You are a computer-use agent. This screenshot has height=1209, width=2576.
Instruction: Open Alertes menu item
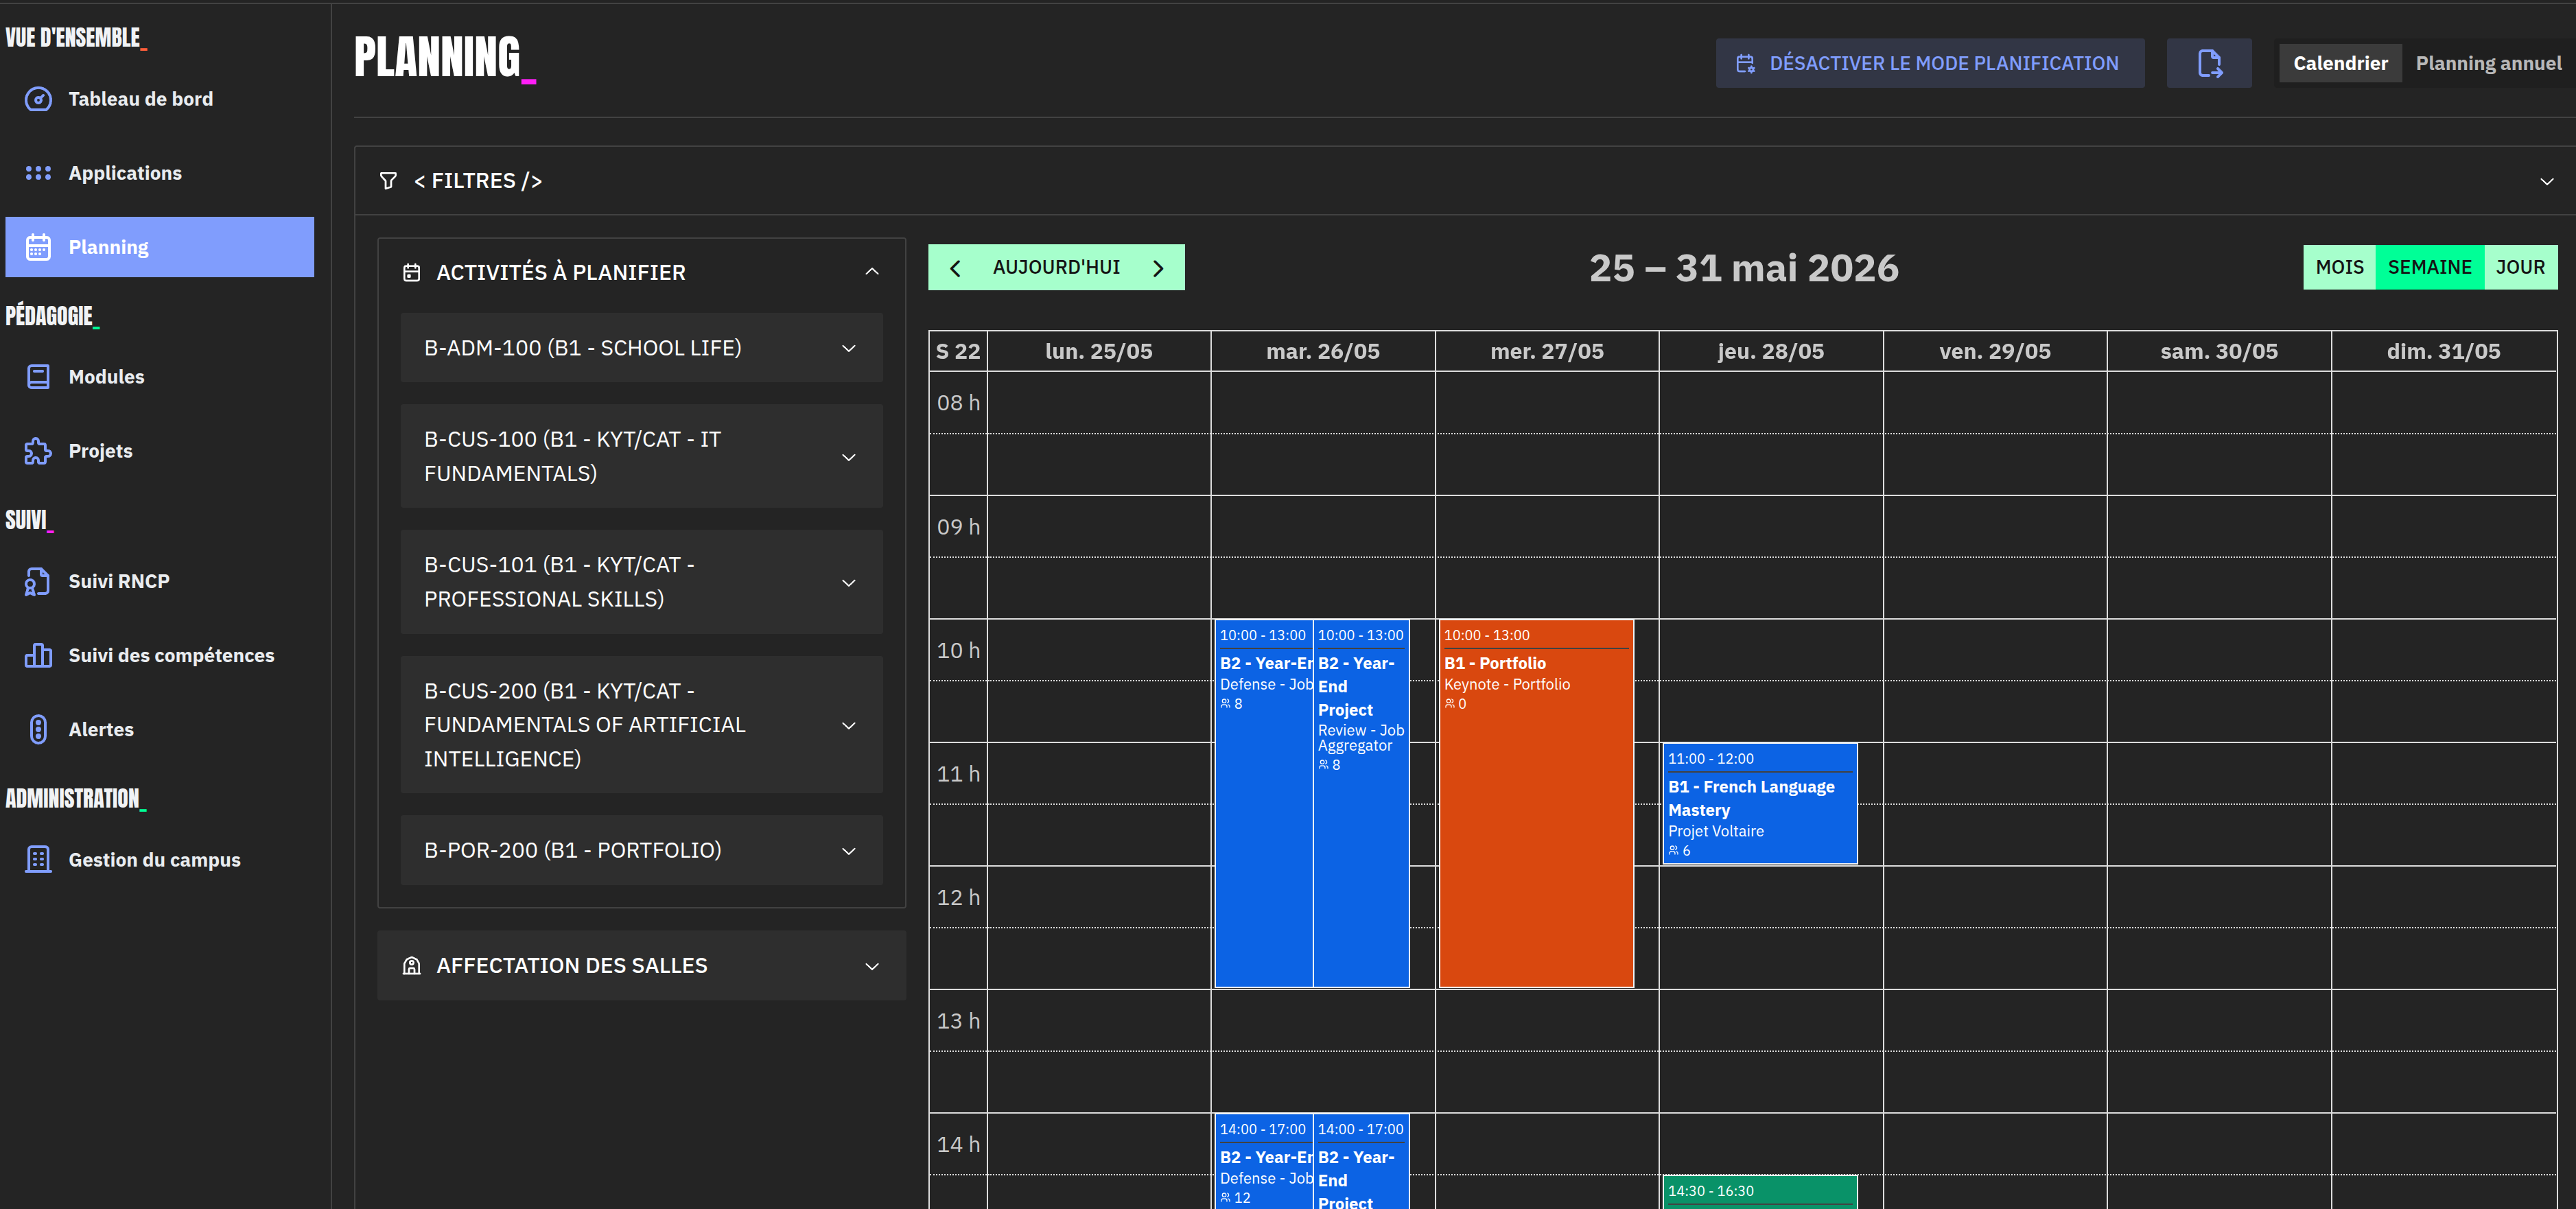click(160, 729)
